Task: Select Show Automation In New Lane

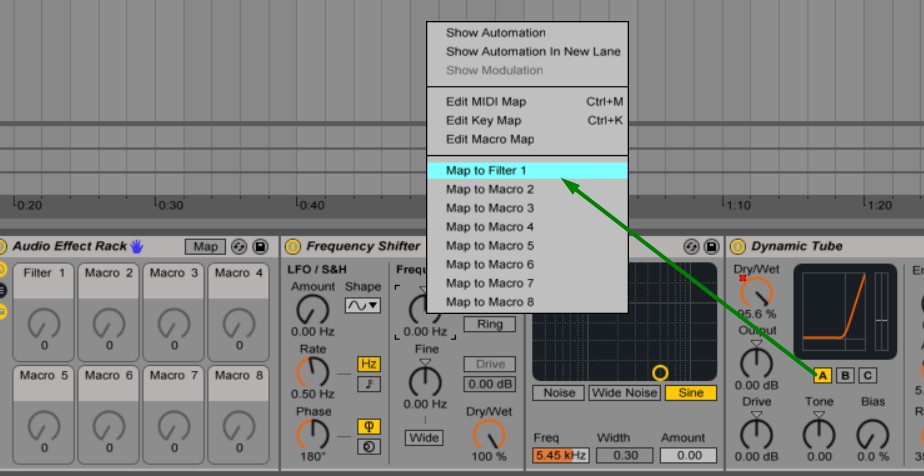Action: (x=533, y=52)
